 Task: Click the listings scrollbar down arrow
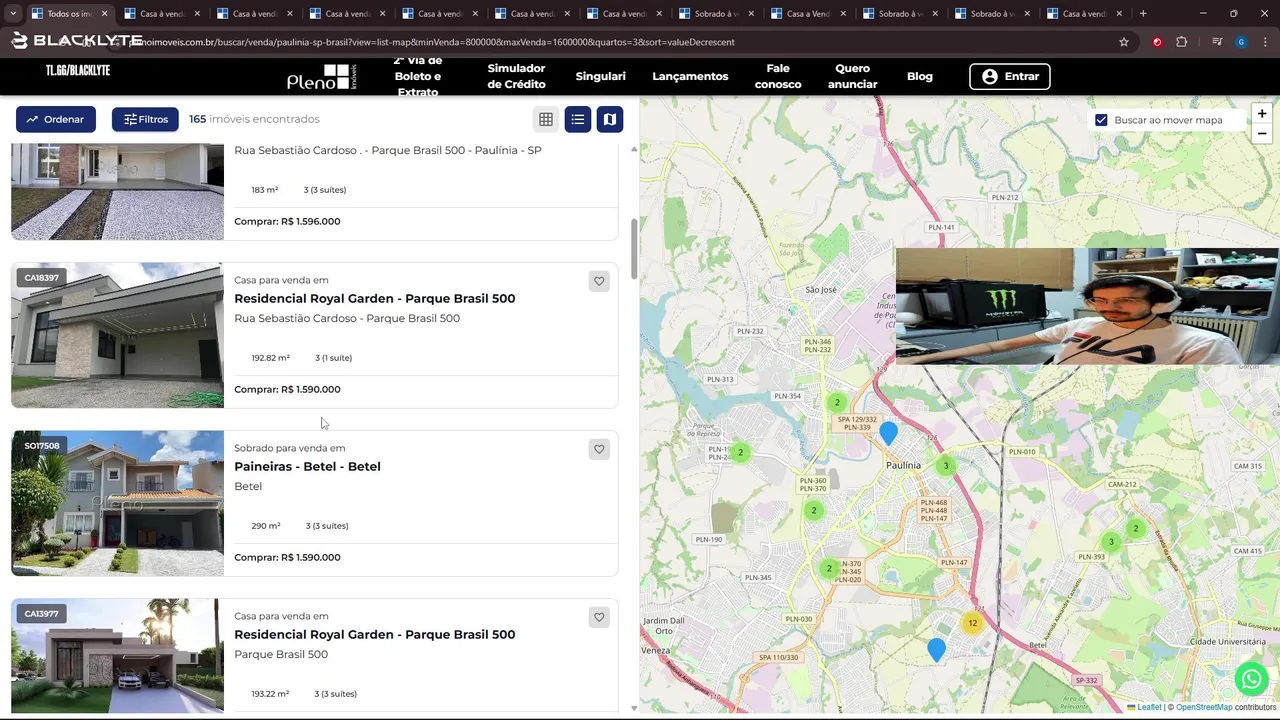(x=634, y=708)
